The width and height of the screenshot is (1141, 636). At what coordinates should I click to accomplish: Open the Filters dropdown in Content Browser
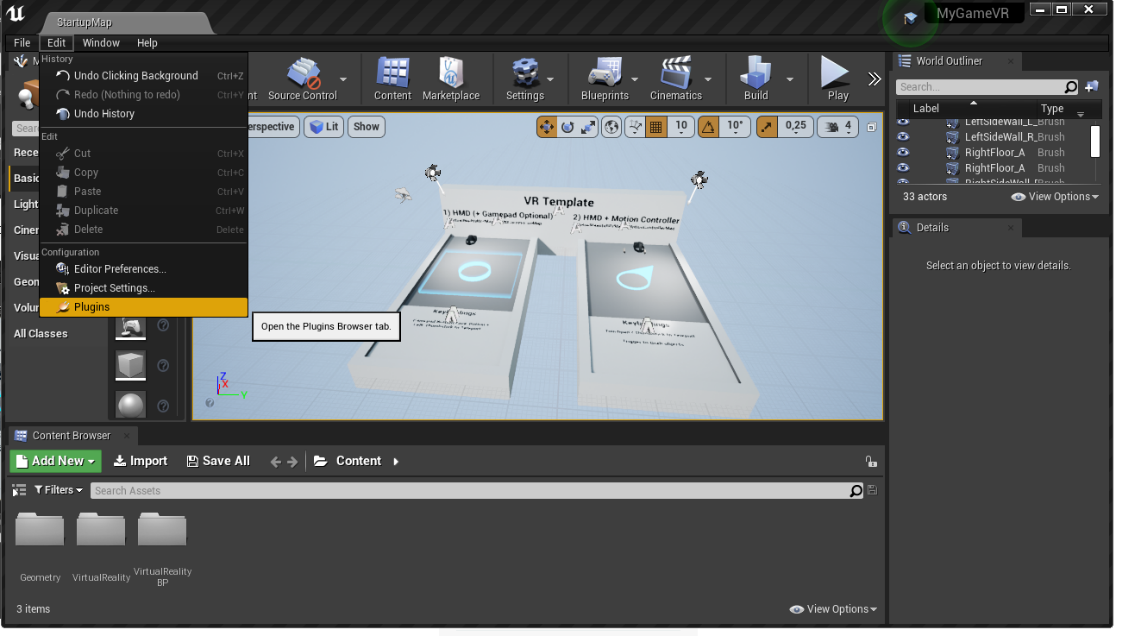tap(58, 490)
